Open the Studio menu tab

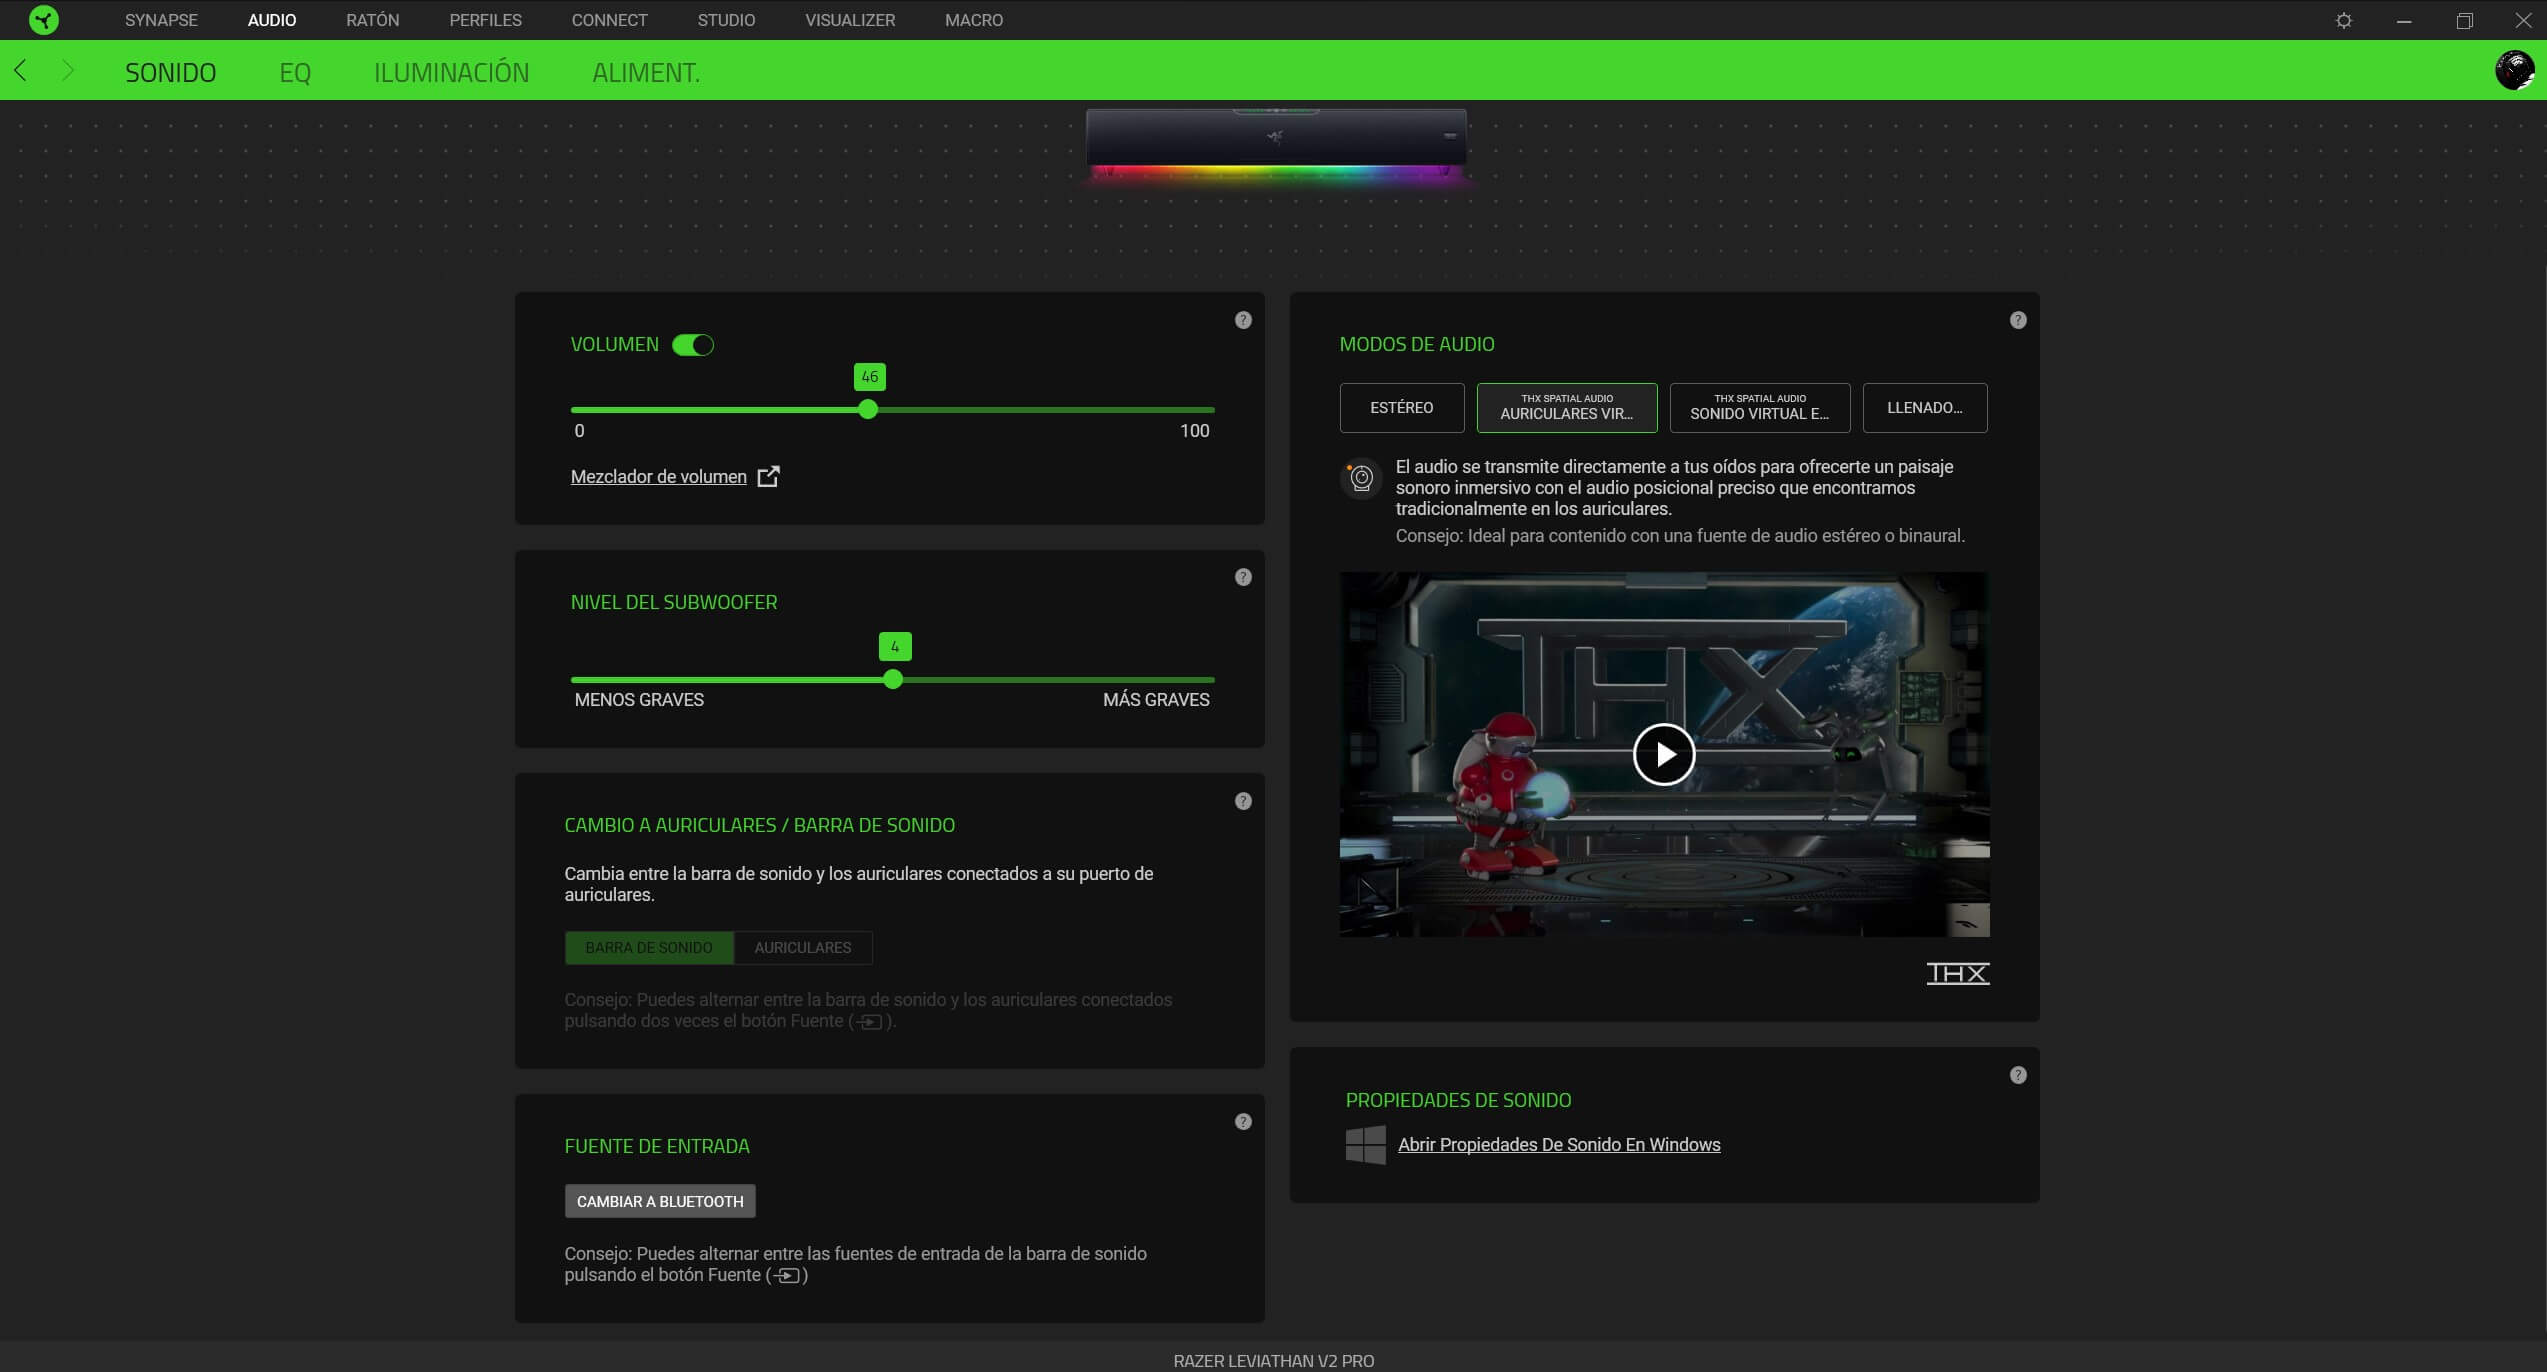pos(726,20)
